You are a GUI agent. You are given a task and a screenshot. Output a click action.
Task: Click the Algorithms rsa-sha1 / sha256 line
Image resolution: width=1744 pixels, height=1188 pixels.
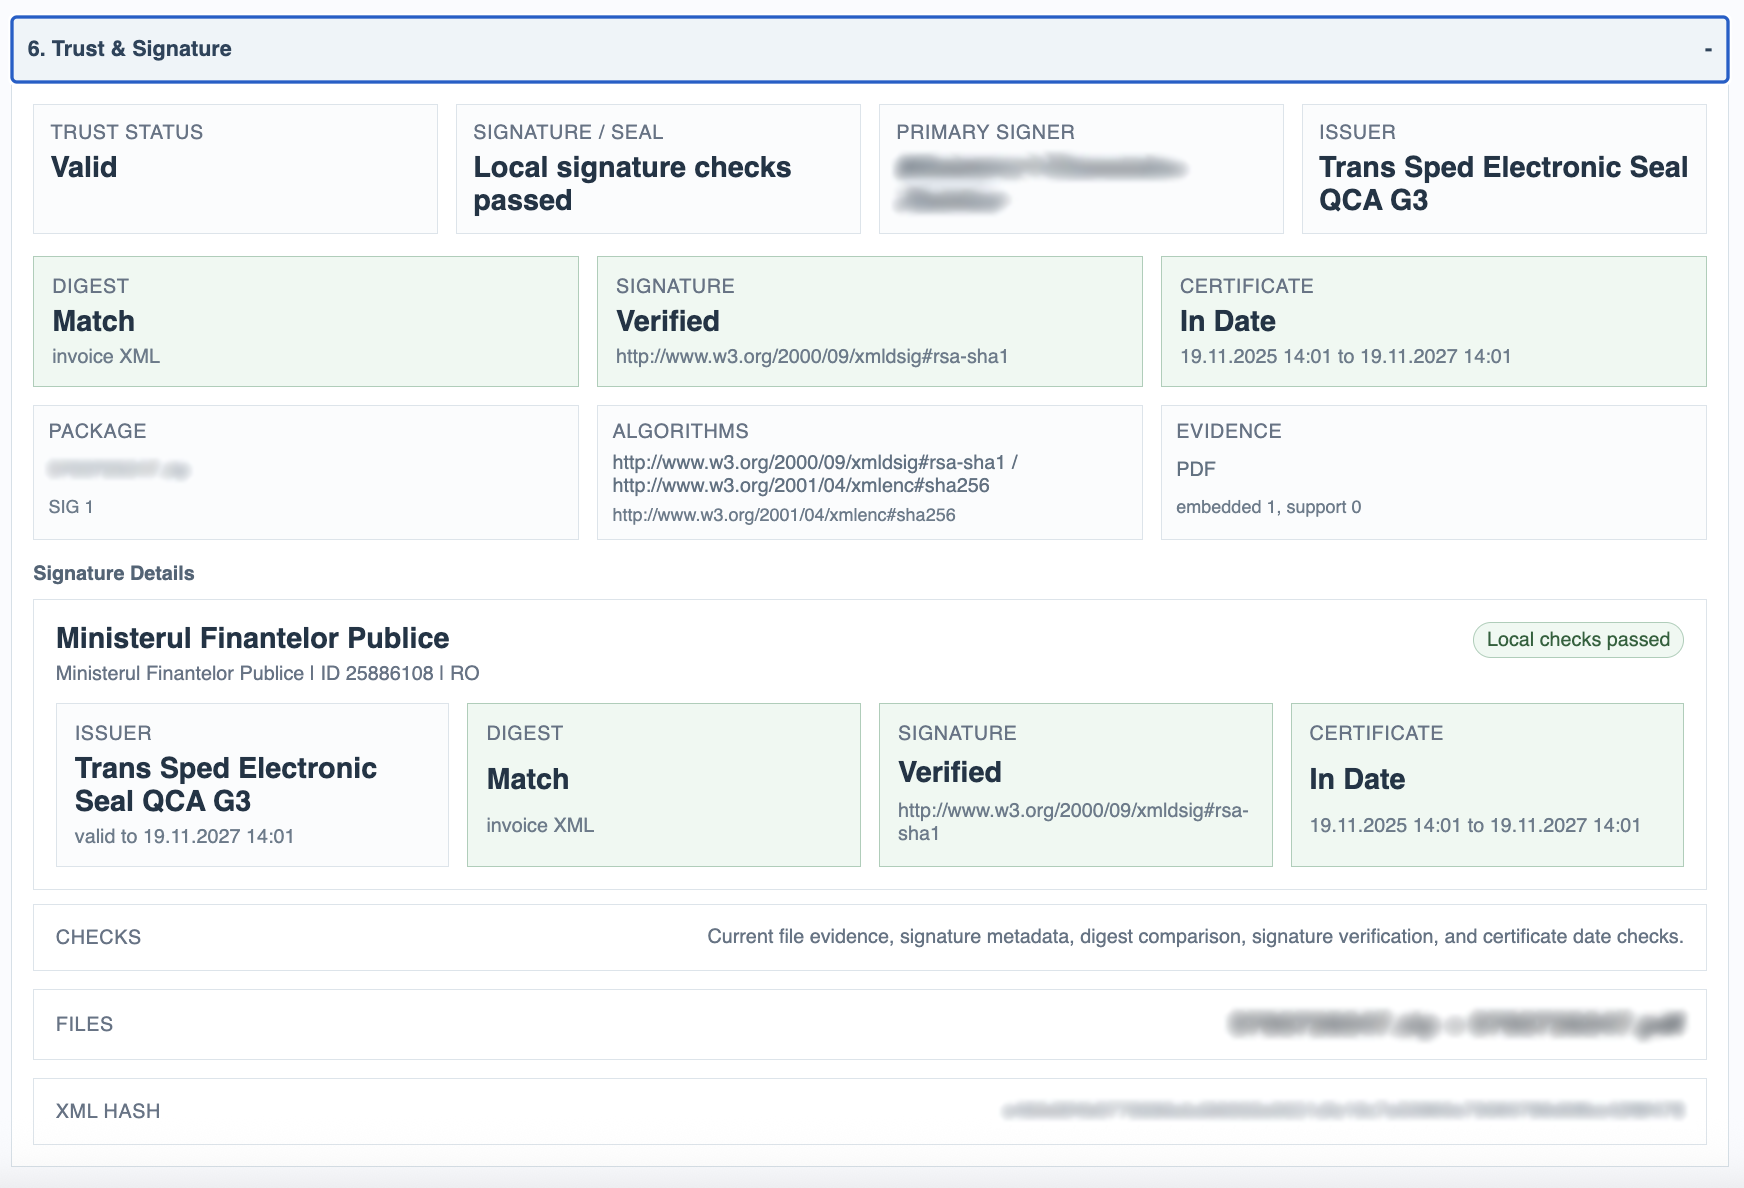815,474
